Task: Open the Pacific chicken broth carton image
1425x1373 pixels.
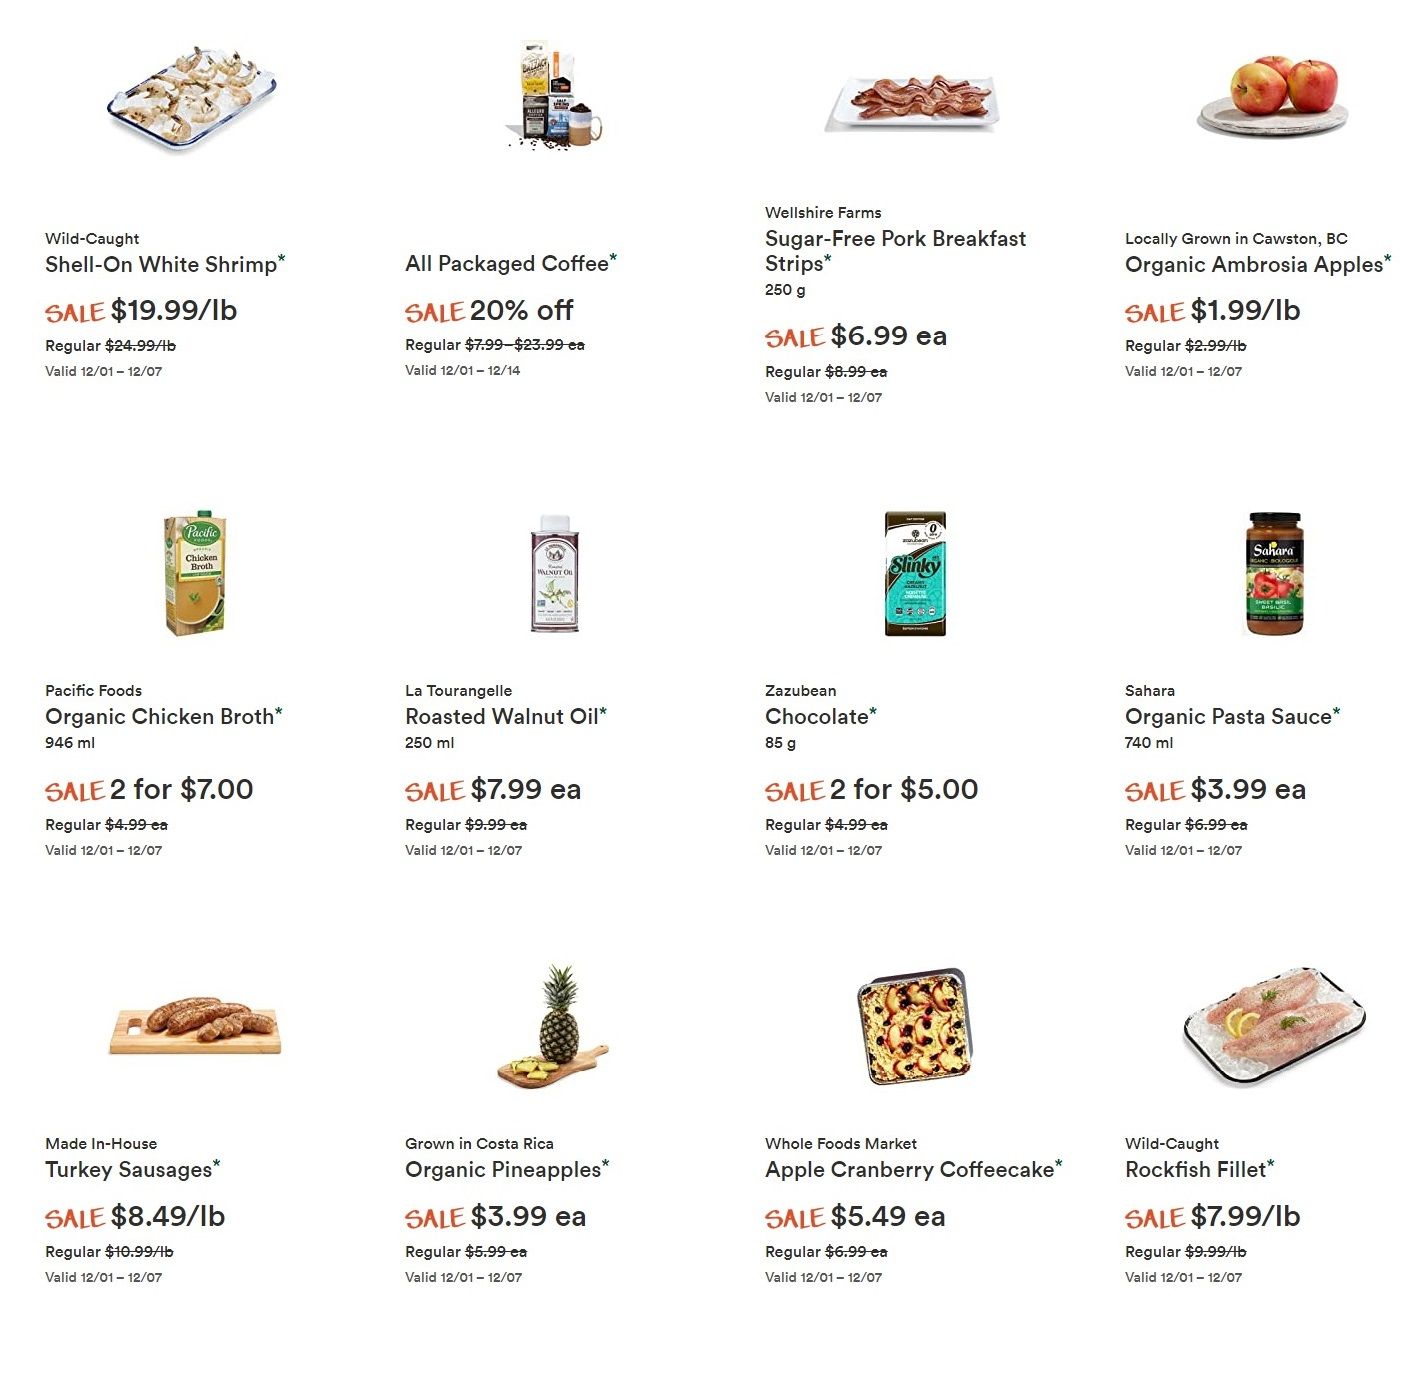Action: point(195,573)
